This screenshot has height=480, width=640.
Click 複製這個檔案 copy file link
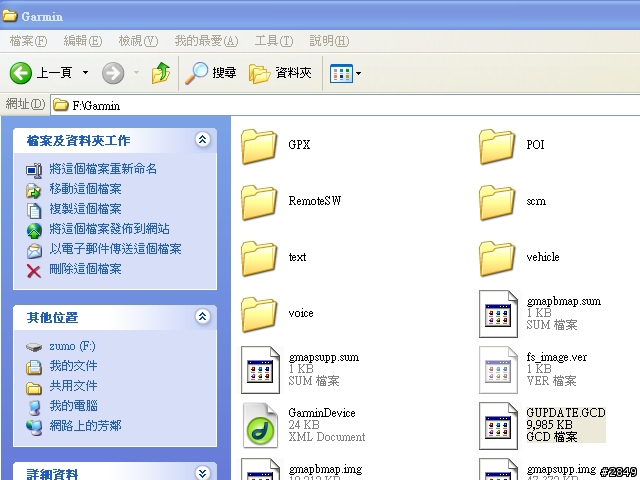tap(85, 209)
